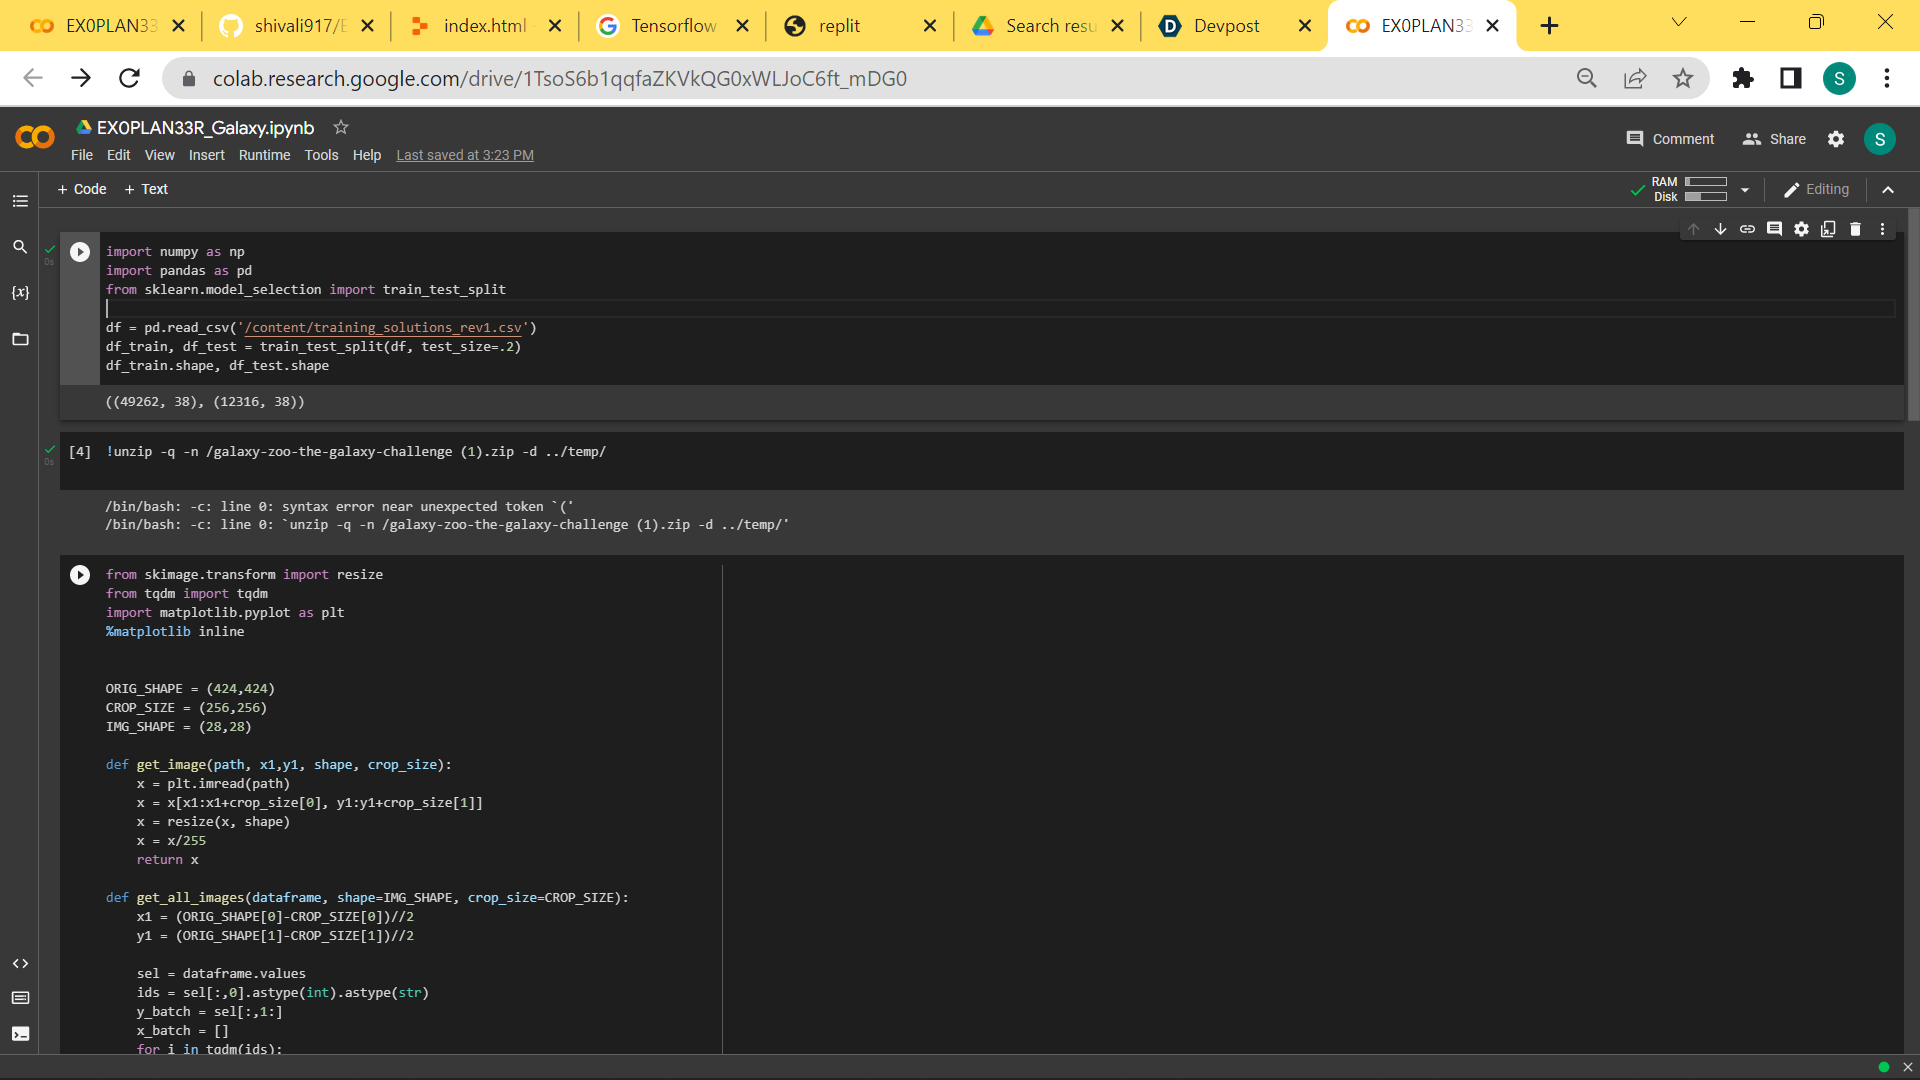Viewport: 1920px width, 1080px height.
Task: Collapse the header with chevron arrow
Action: [1888, 189]
